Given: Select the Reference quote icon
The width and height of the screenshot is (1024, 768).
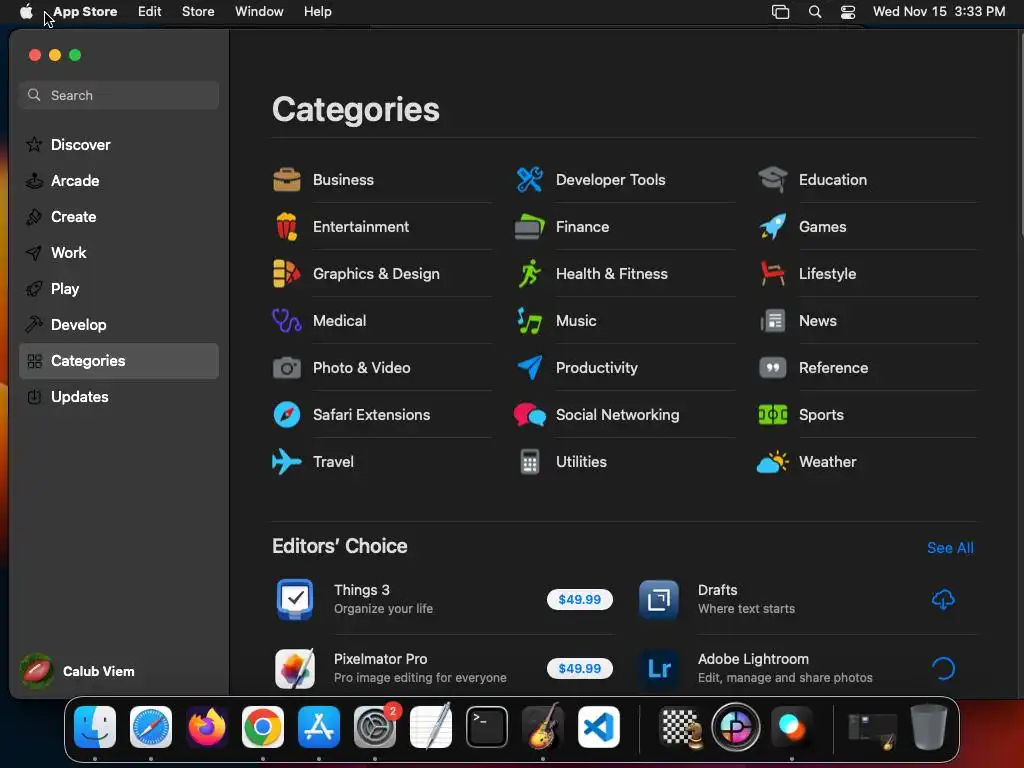Looking at the screenshot, I should point(773,368).
